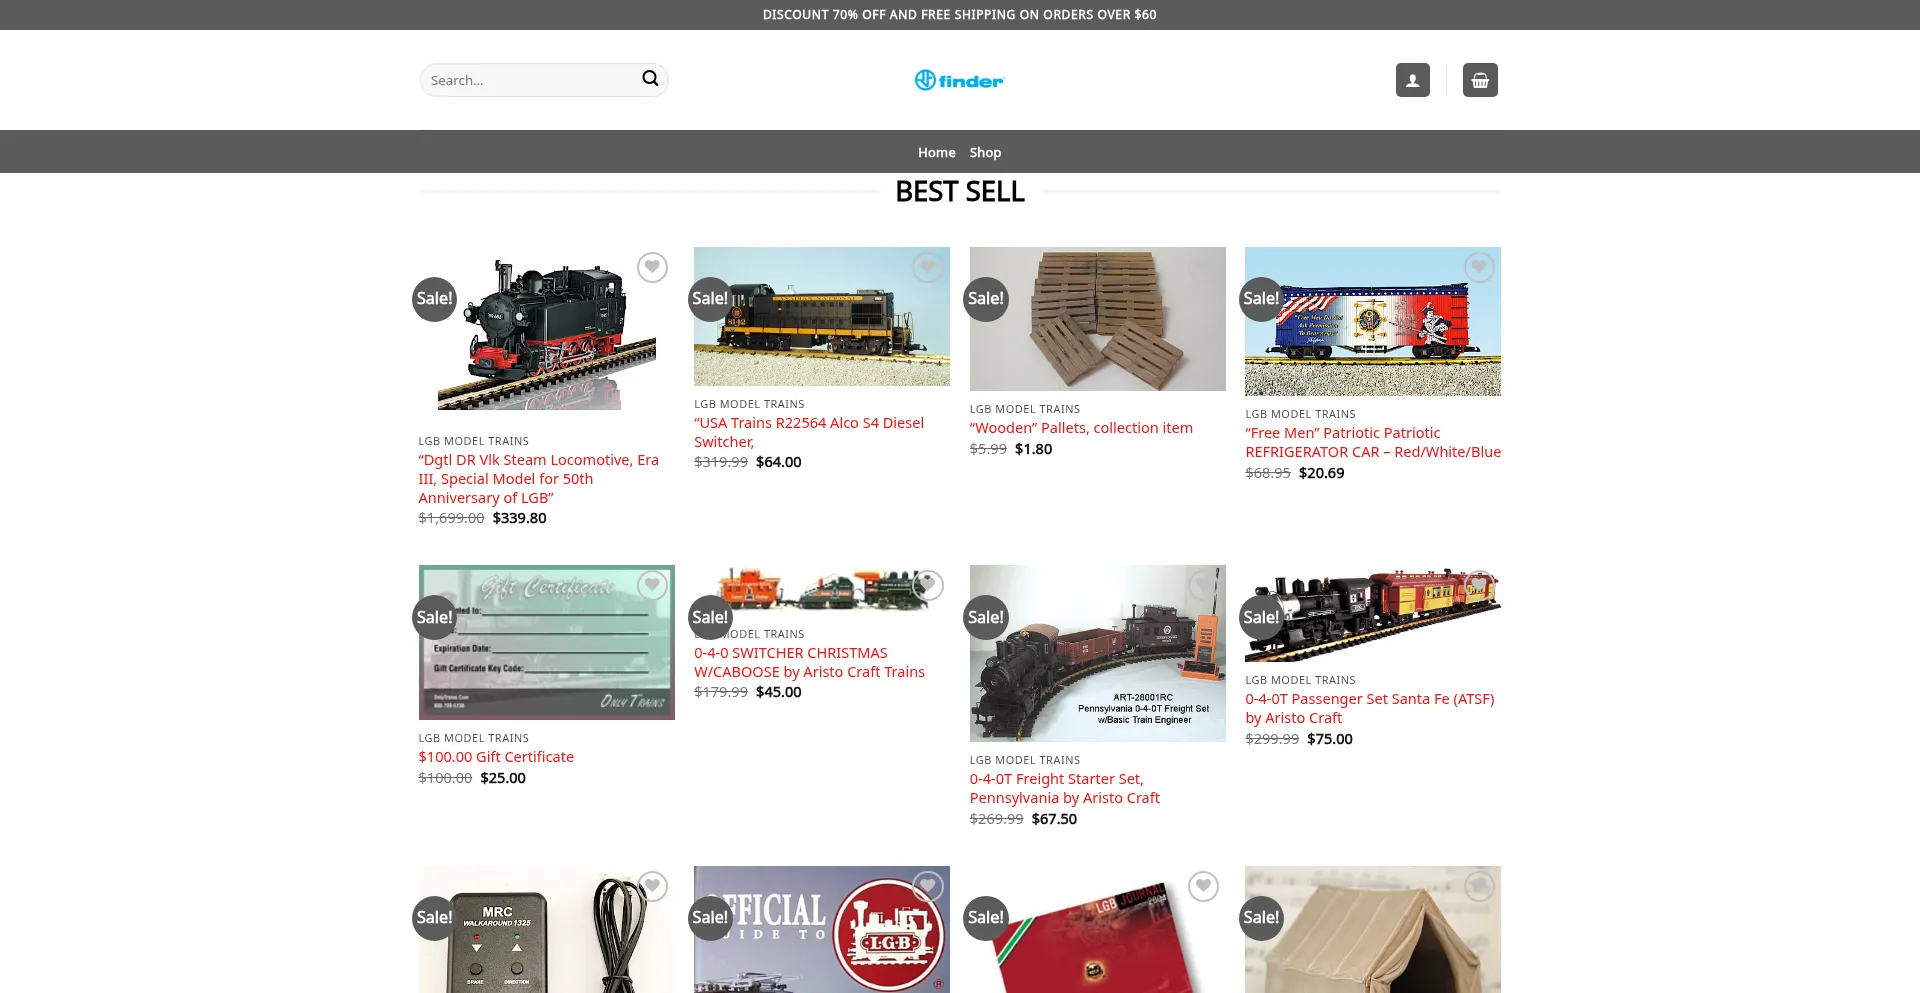Add USA Trains Alco S4 Diesel to wishlist

pyautogui.click(x=927, y=267)
